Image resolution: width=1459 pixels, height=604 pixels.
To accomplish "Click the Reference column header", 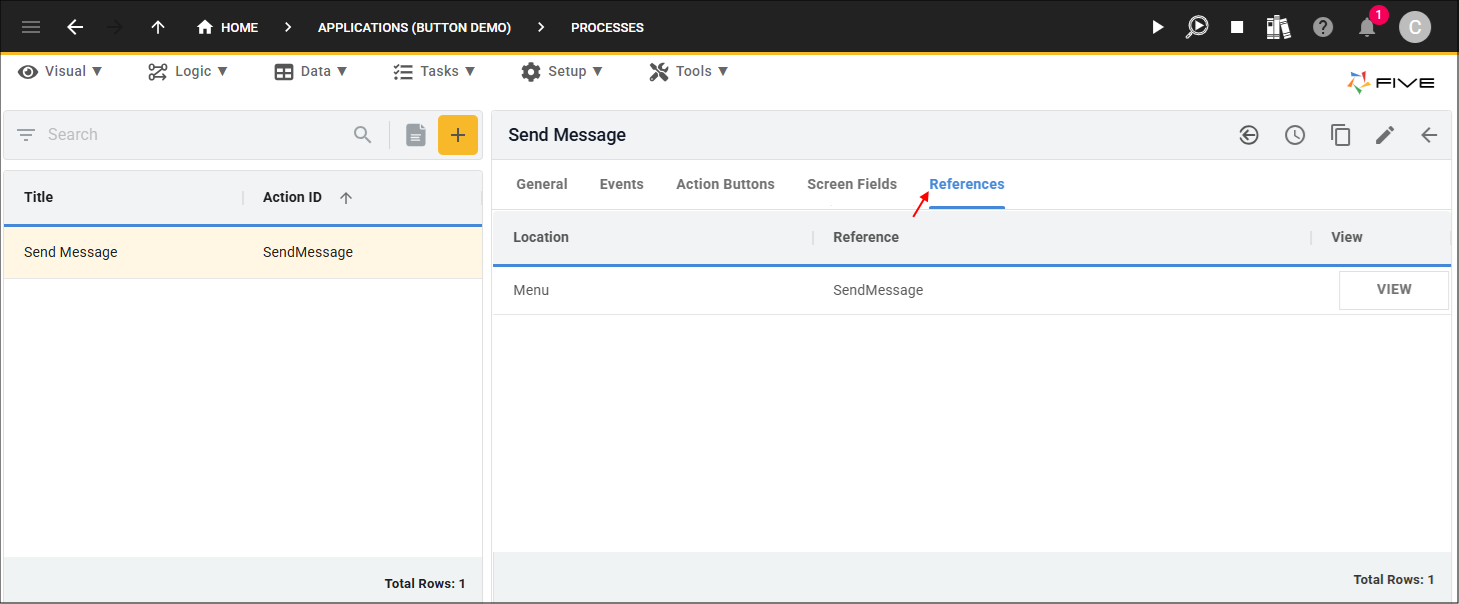I will (x=866, y=237).
